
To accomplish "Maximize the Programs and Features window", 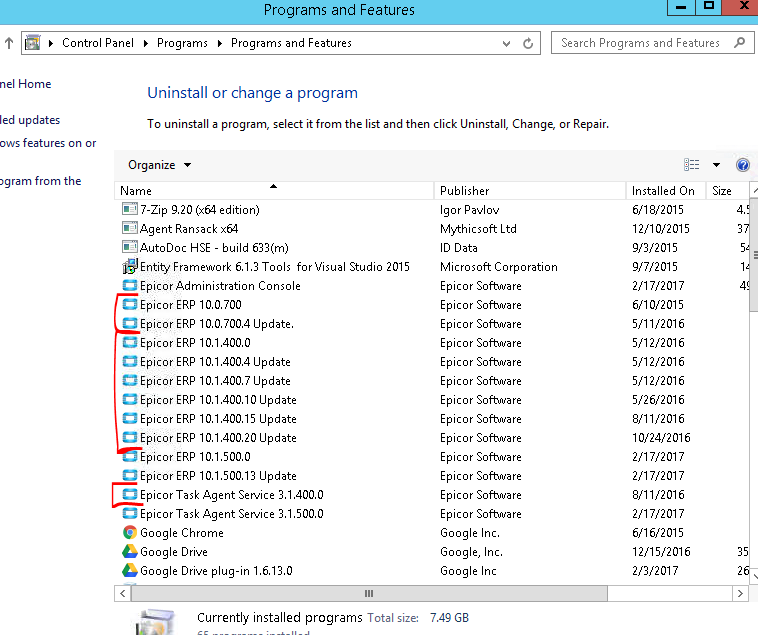I will point(709,7).
